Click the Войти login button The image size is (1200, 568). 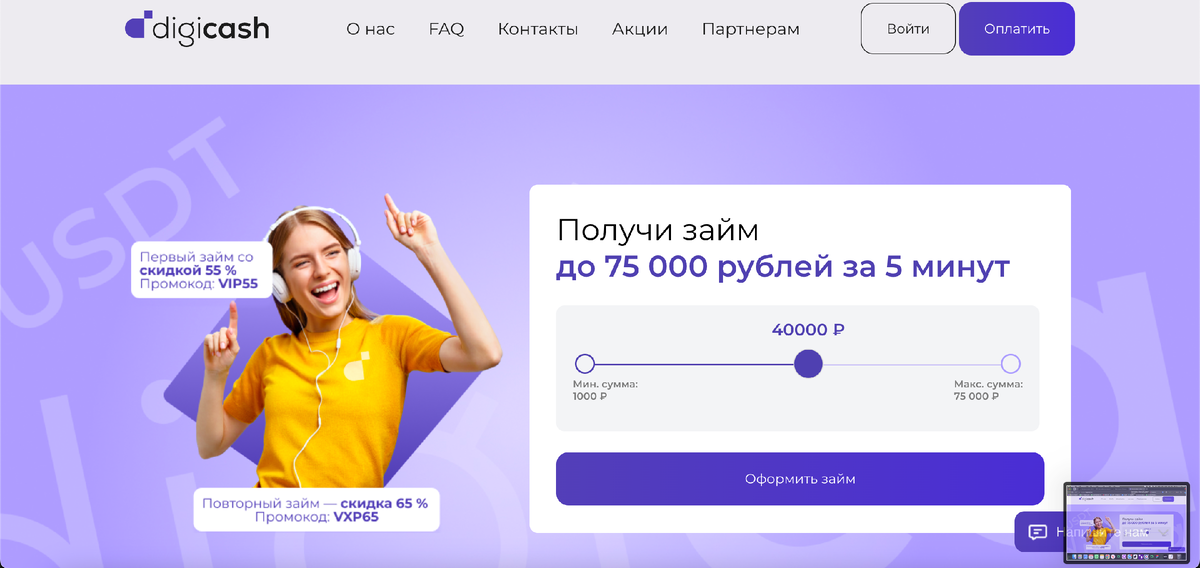[908, 28]
